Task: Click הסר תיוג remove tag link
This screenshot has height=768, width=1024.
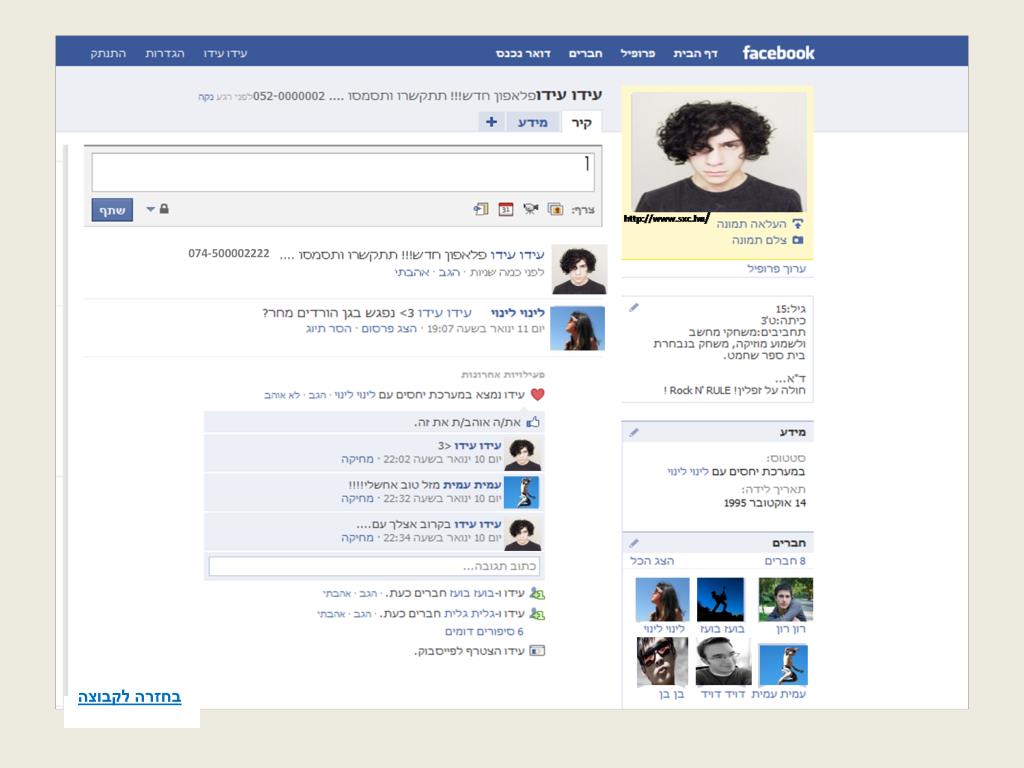Action: 328,328
